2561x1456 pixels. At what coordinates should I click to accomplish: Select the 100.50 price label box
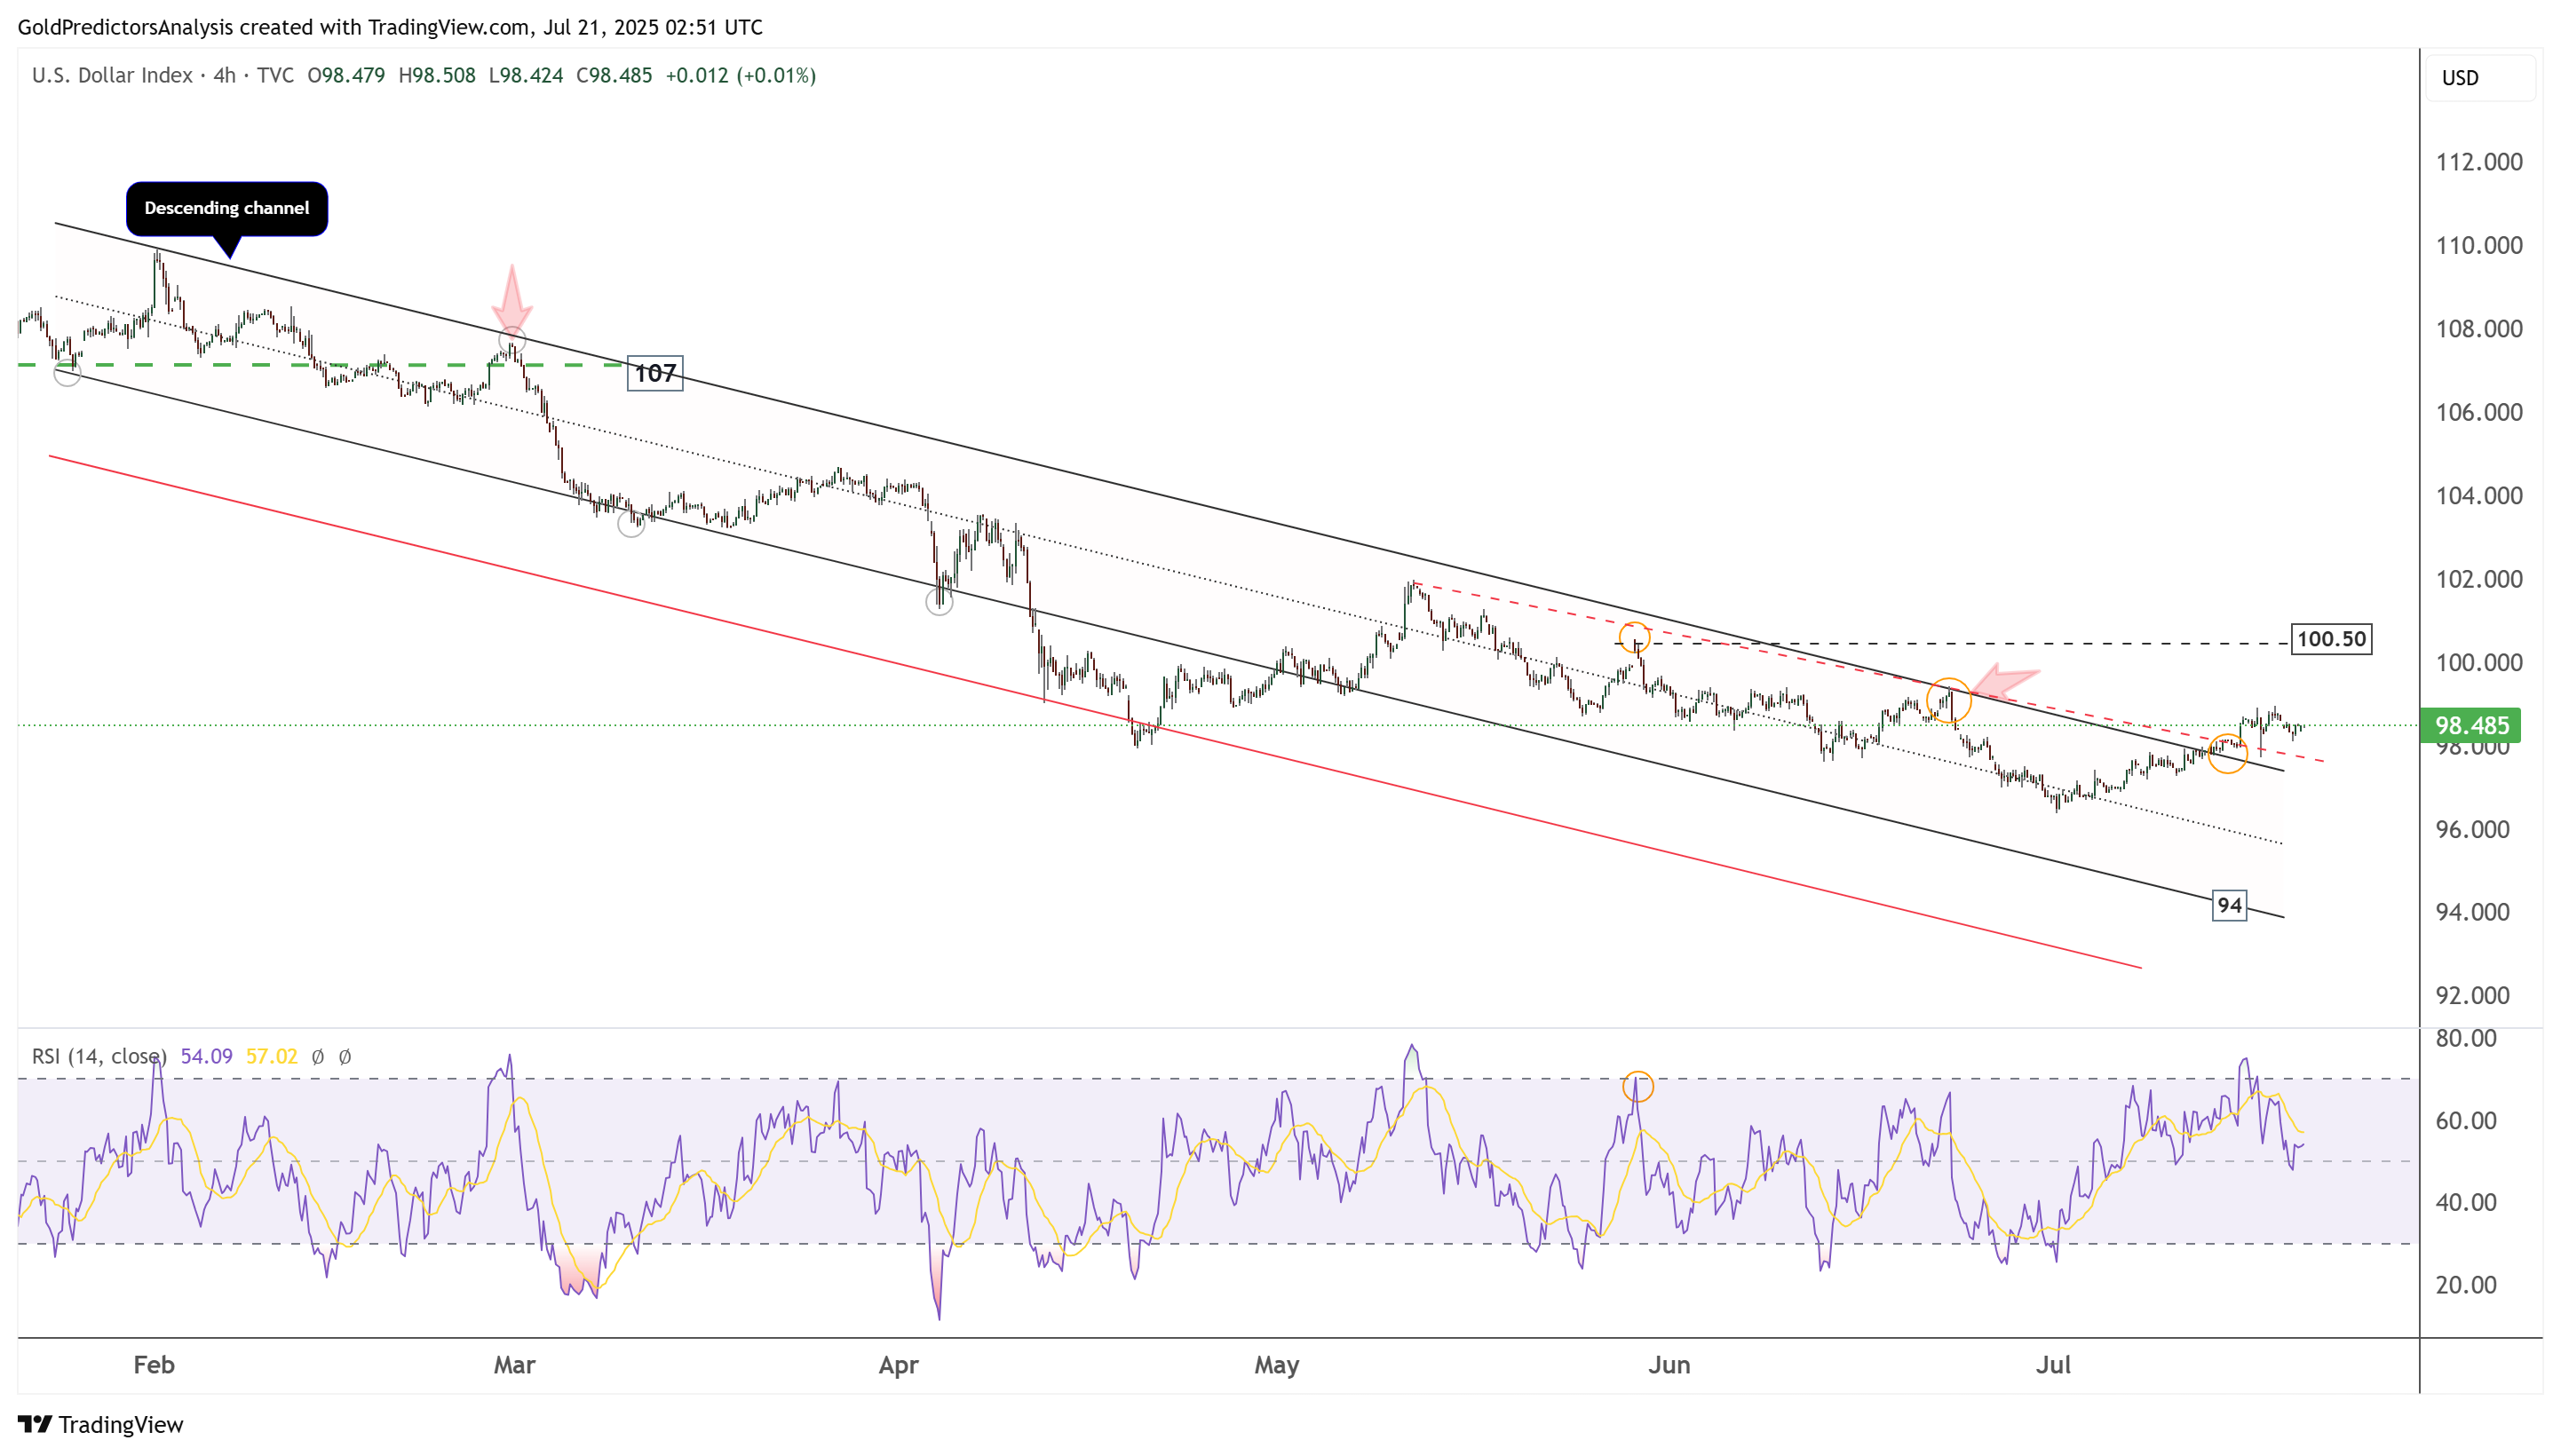coord(2331,639)
